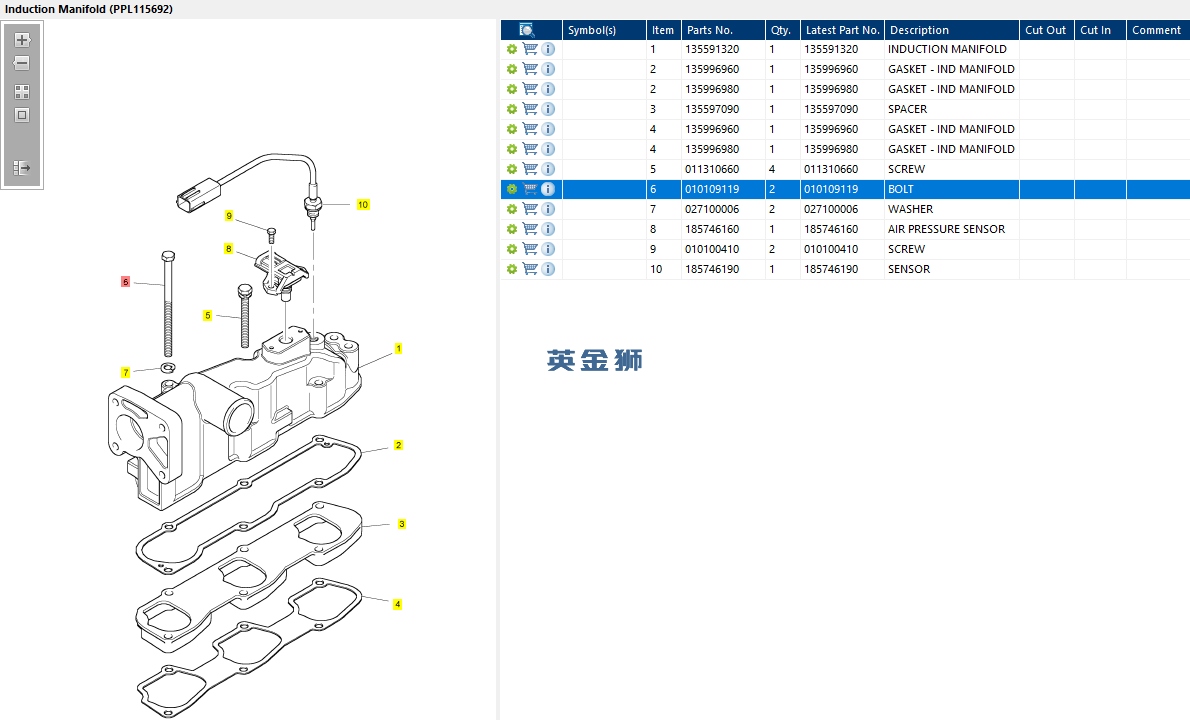Sort by Parts No. column header

point(723,30)
